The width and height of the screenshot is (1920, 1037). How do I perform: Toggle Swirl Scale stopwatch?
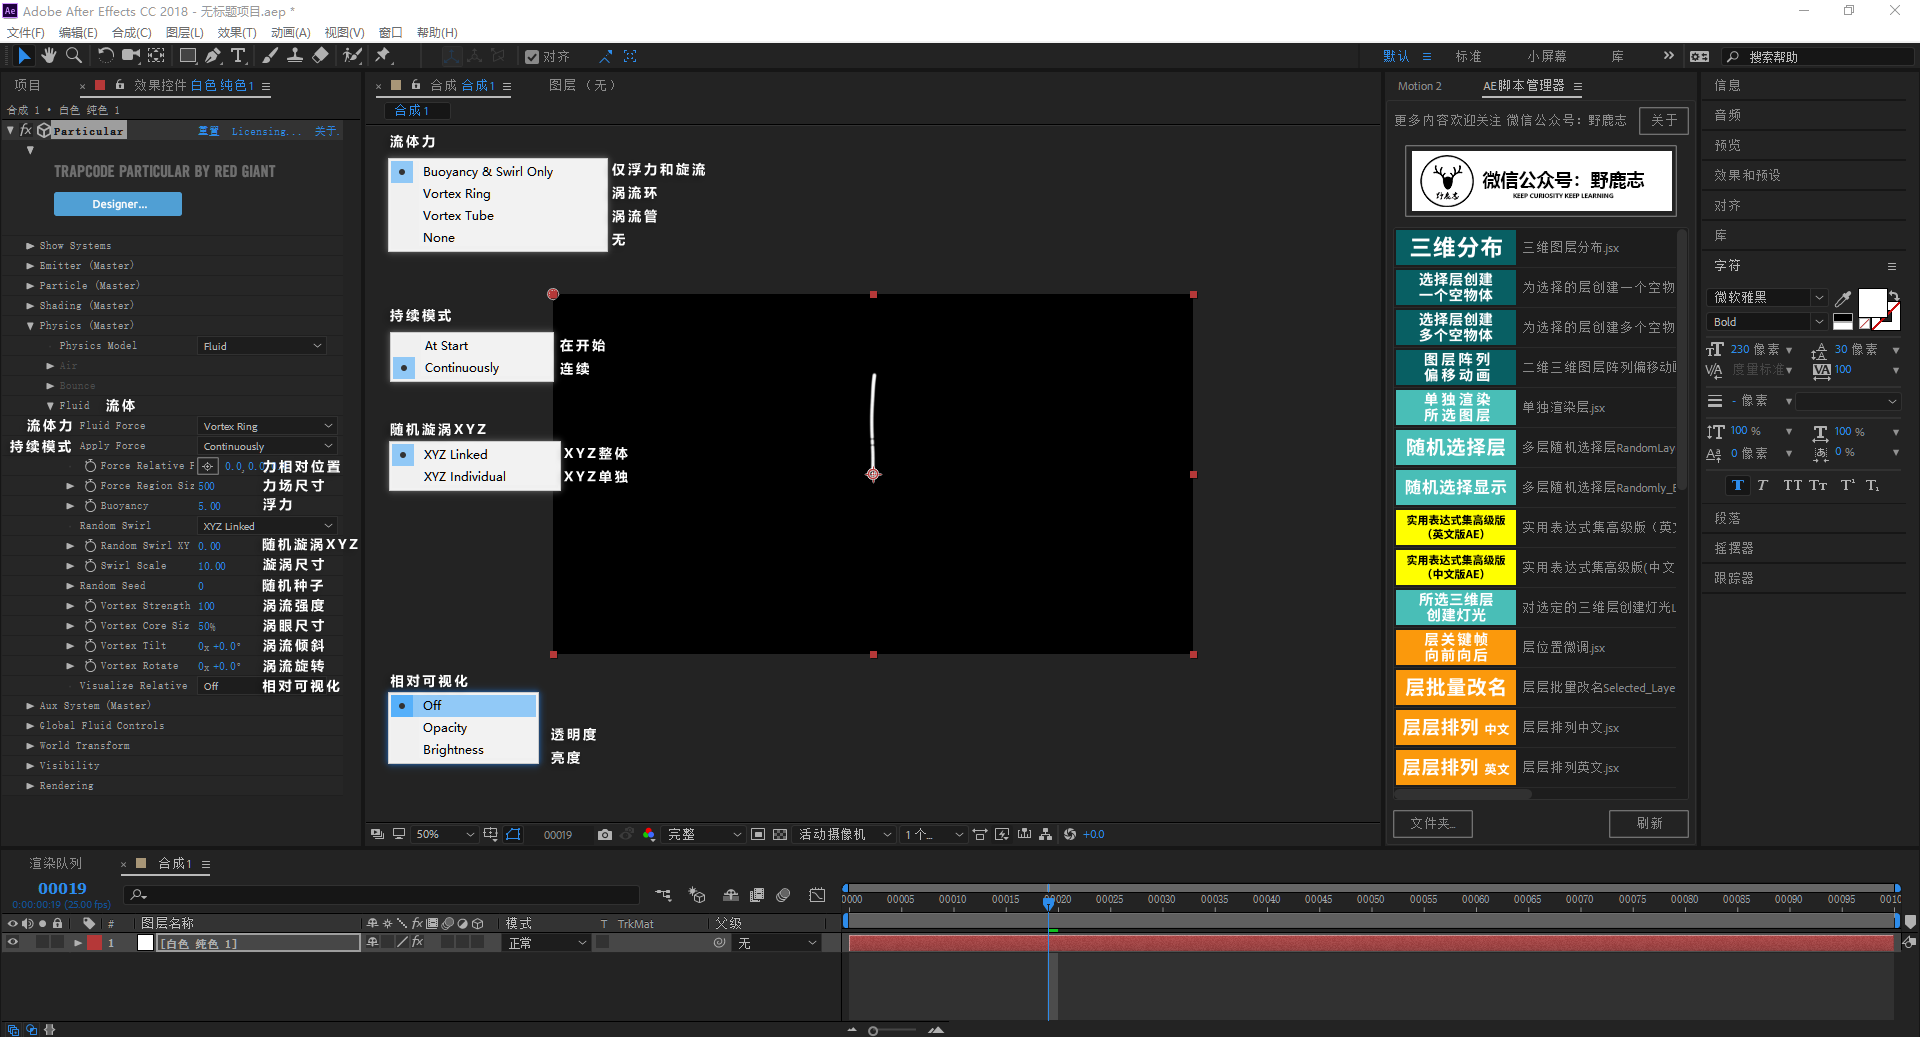tap(90, 566)
